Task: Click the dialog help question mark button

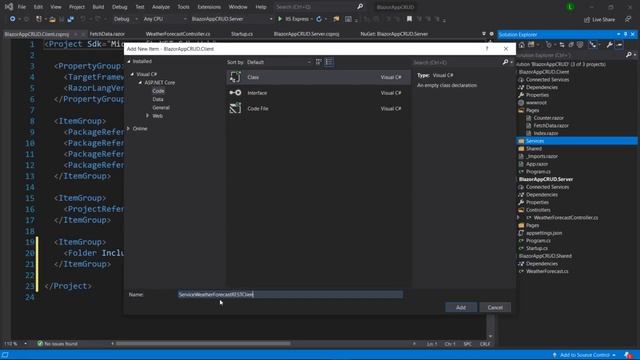Action: (487, 49)
